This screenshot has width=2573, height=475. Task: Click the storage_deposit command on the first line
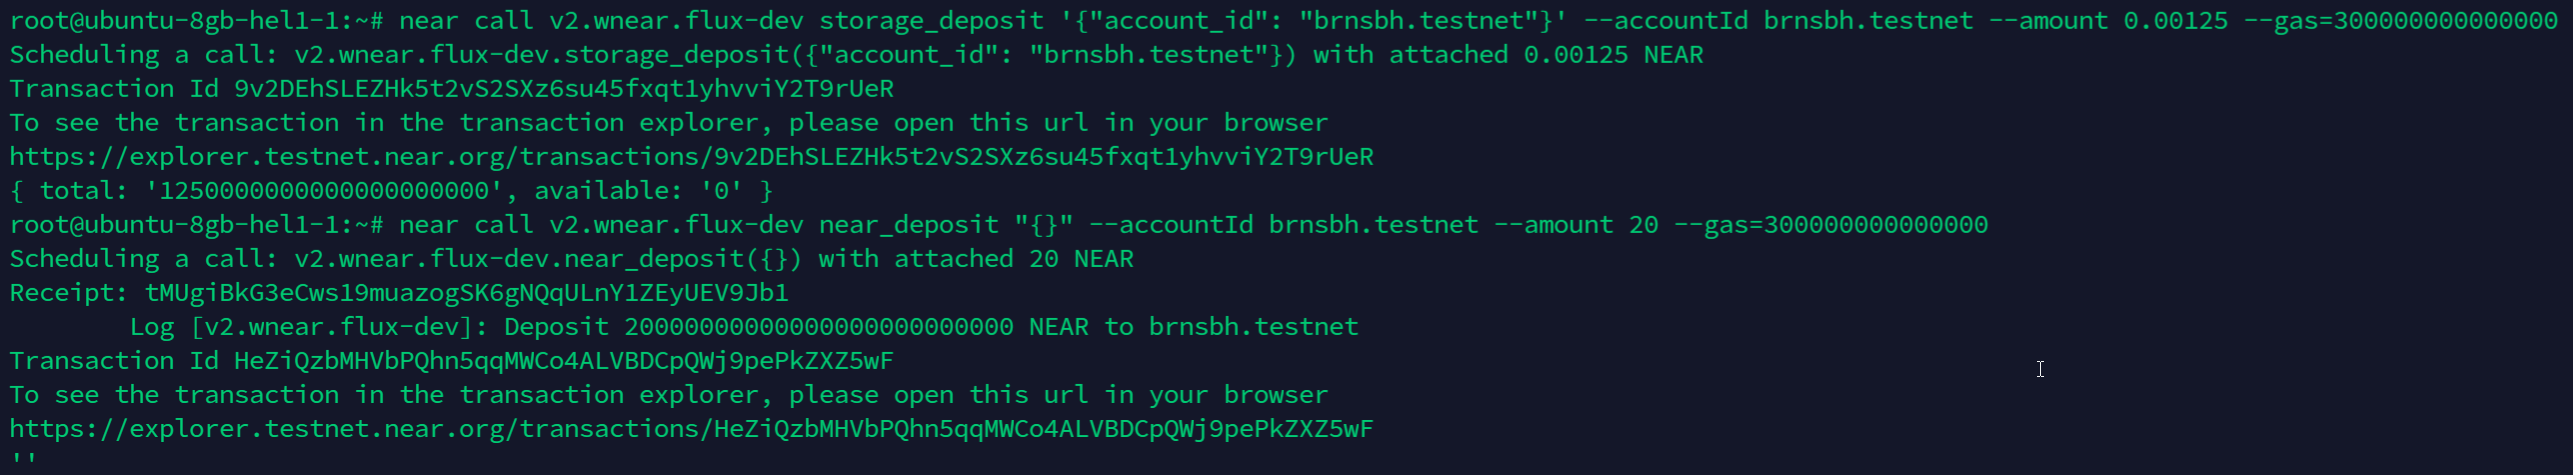1479,21
